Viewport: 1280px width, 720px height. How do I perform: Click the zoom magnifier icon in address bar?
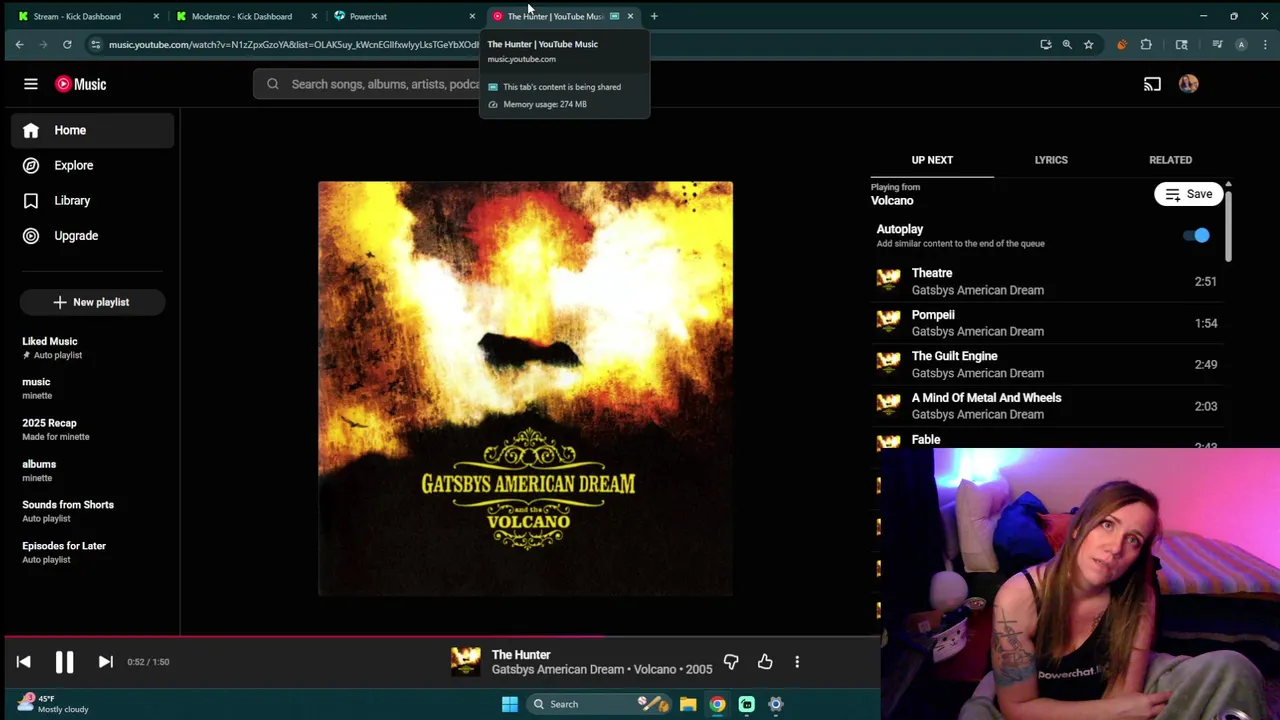(1067, 44)
